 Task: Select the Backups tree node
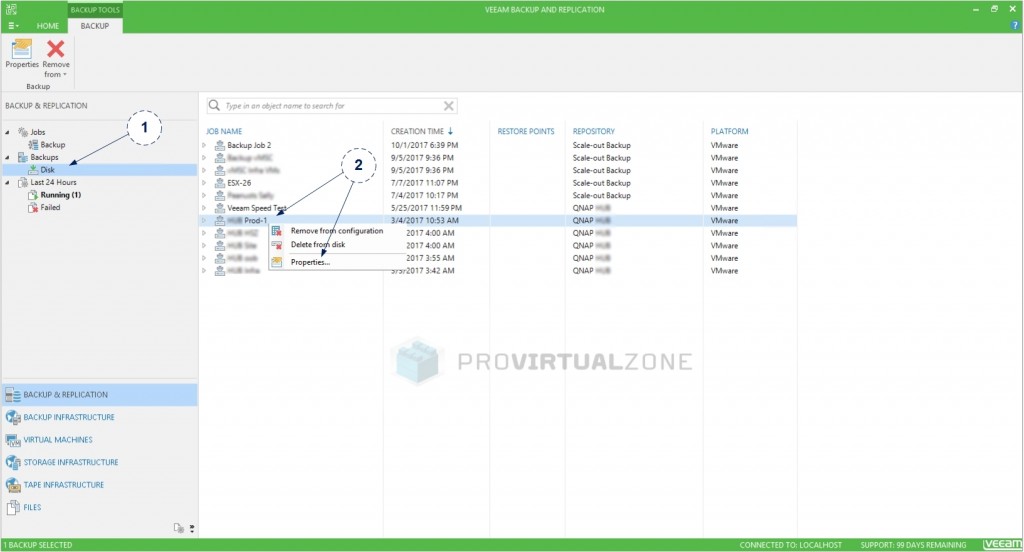(x=44, y=157)
